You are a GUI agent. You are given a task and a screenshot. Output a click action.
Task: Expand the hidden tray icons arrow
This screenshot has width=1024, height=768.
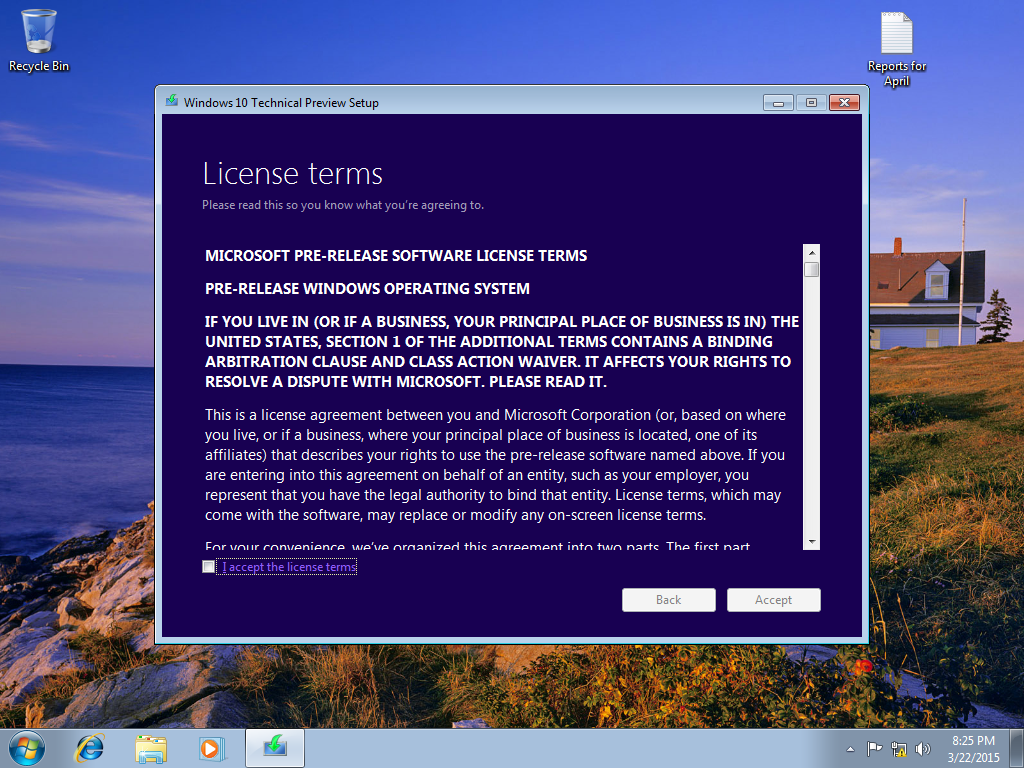tap(850, 748)
